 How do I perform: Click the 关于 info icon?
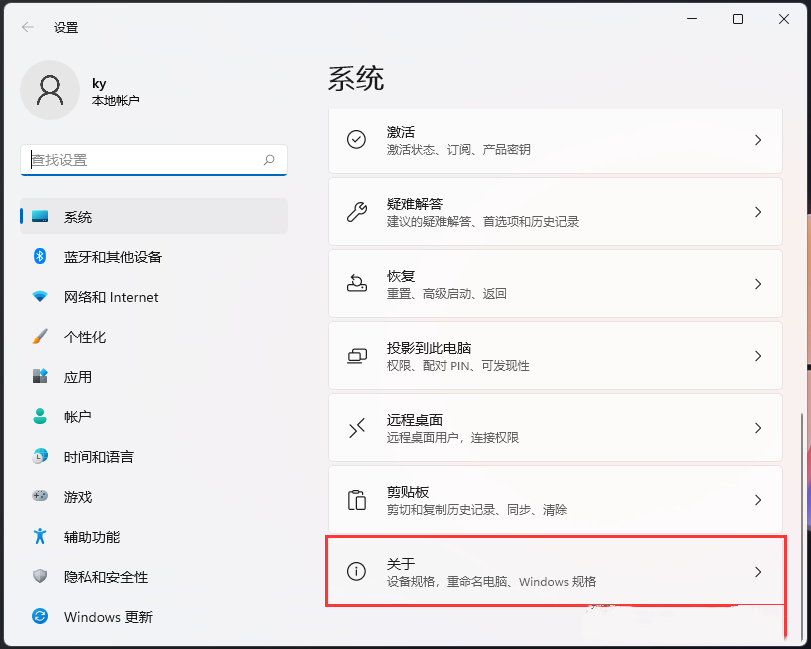click(x=357, y=572)
